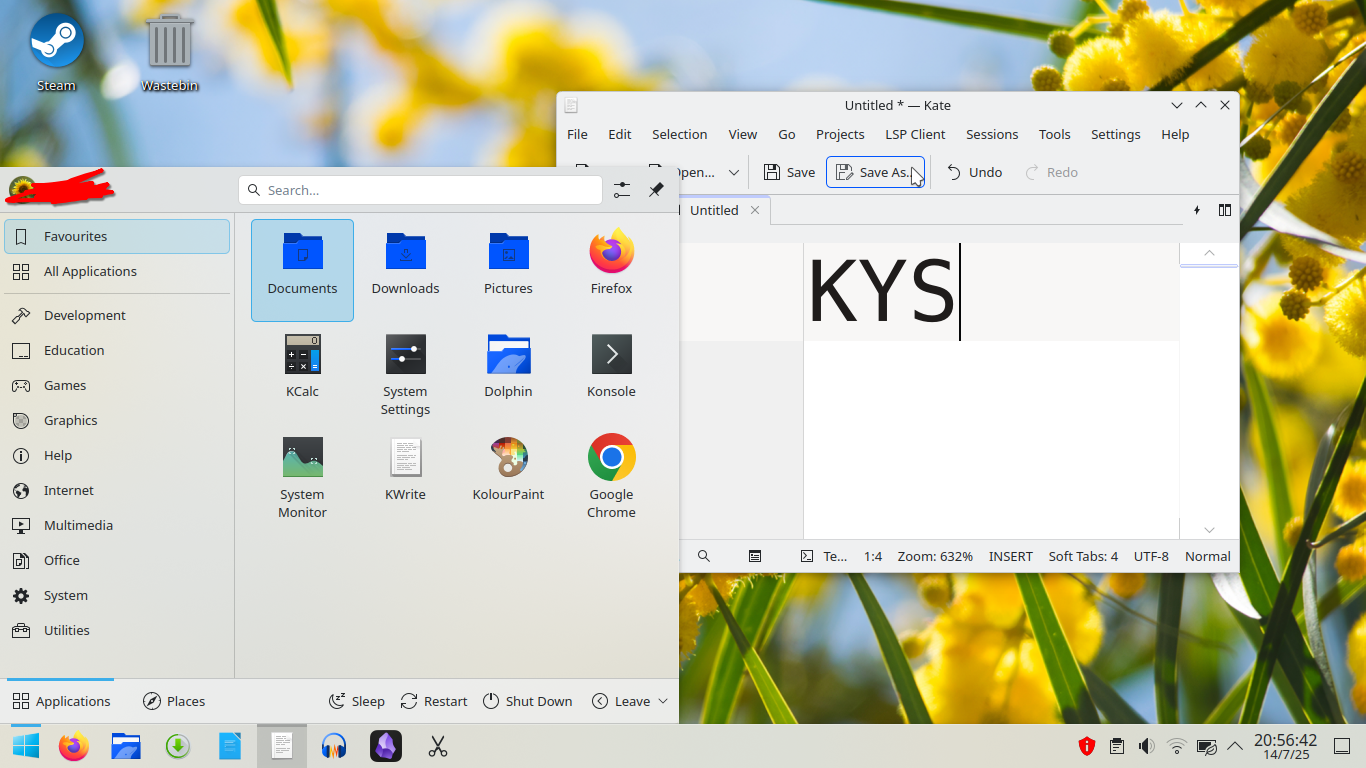Click the Shut Down button

click(528, 701)
